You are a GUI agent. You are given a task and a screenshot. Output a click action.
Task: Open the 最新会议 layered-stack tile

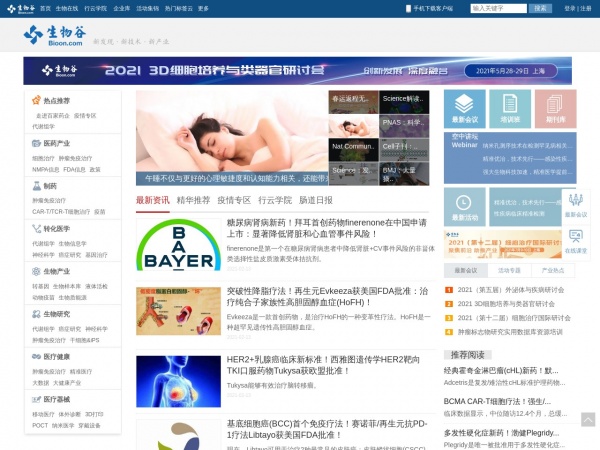click(465, 109)
